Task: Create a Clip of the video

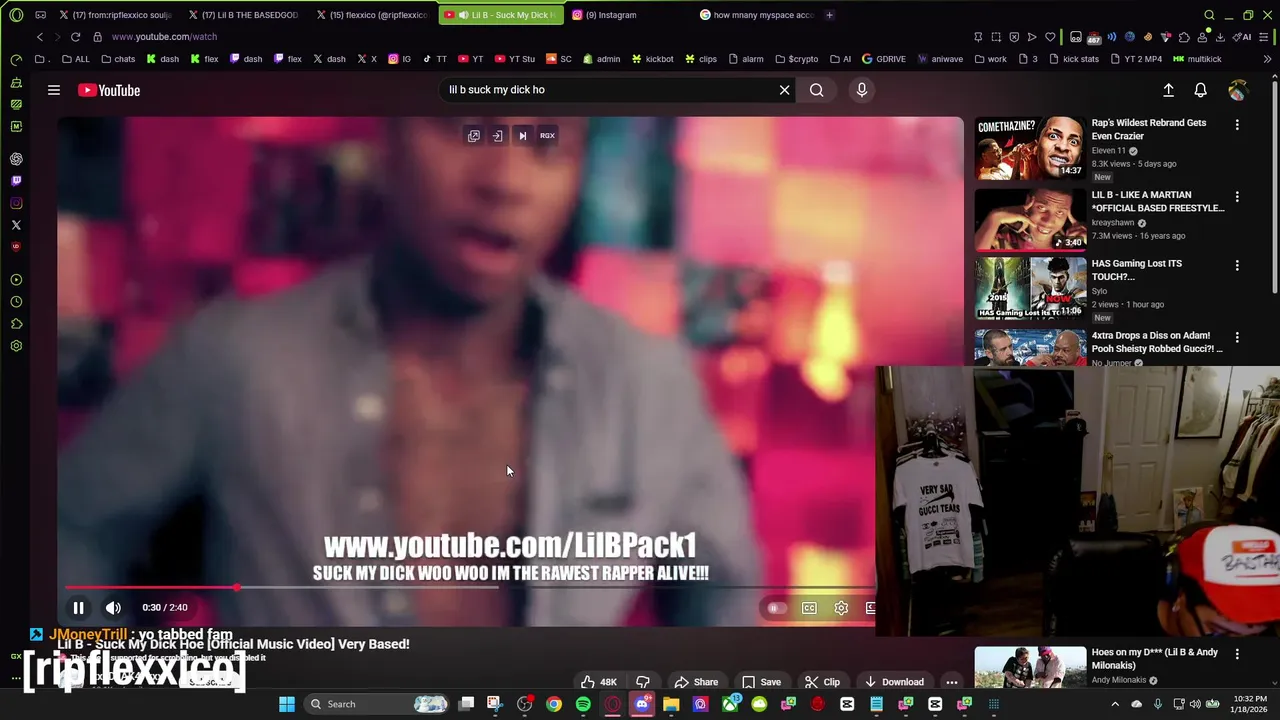Action: 822,682
